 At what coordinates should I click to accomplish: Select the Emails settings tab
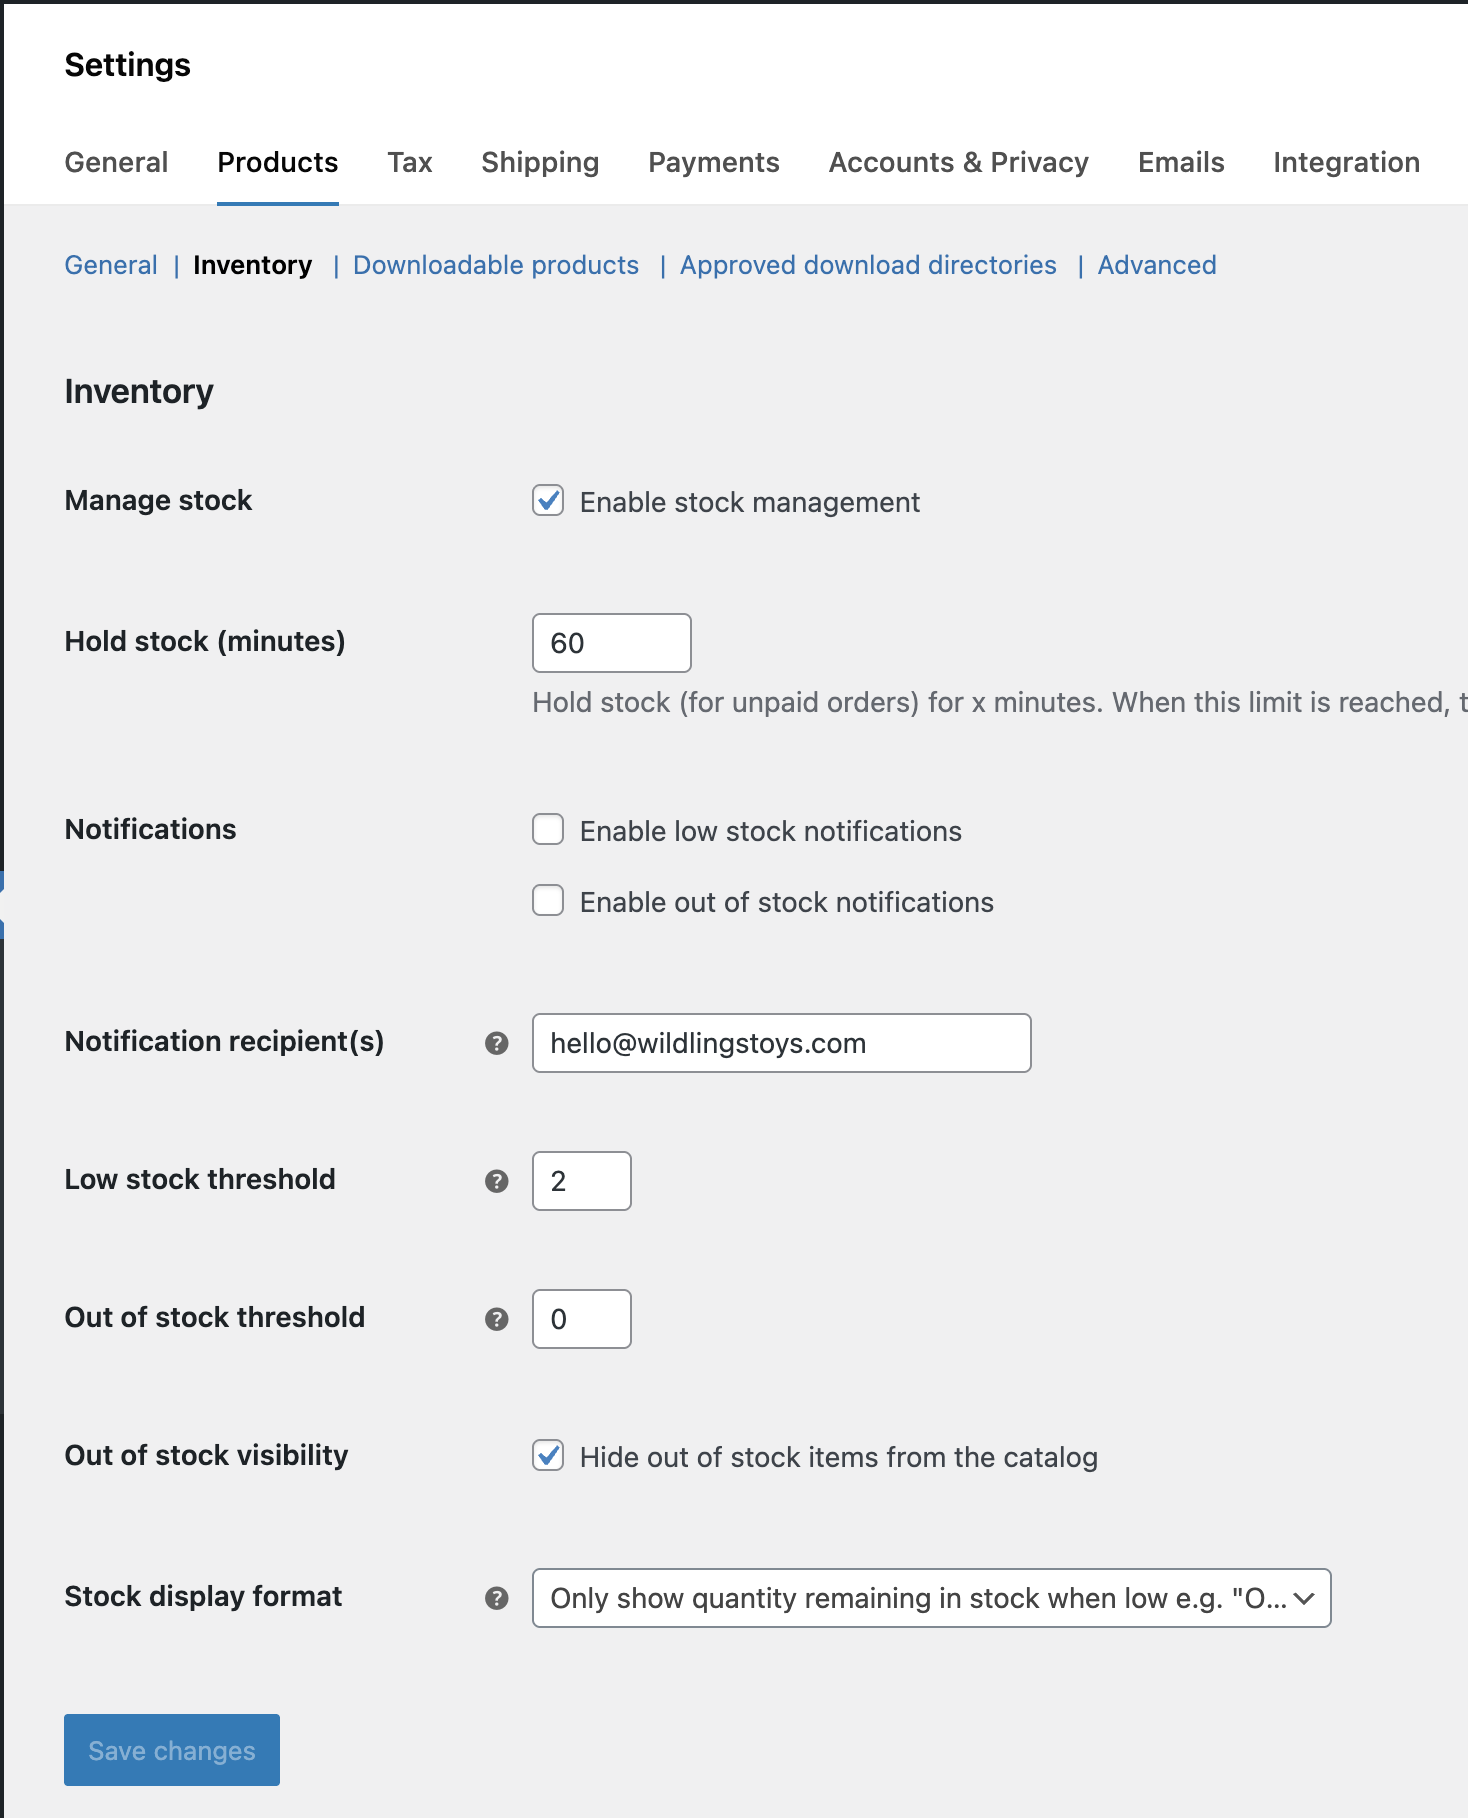pos(1181,162)
